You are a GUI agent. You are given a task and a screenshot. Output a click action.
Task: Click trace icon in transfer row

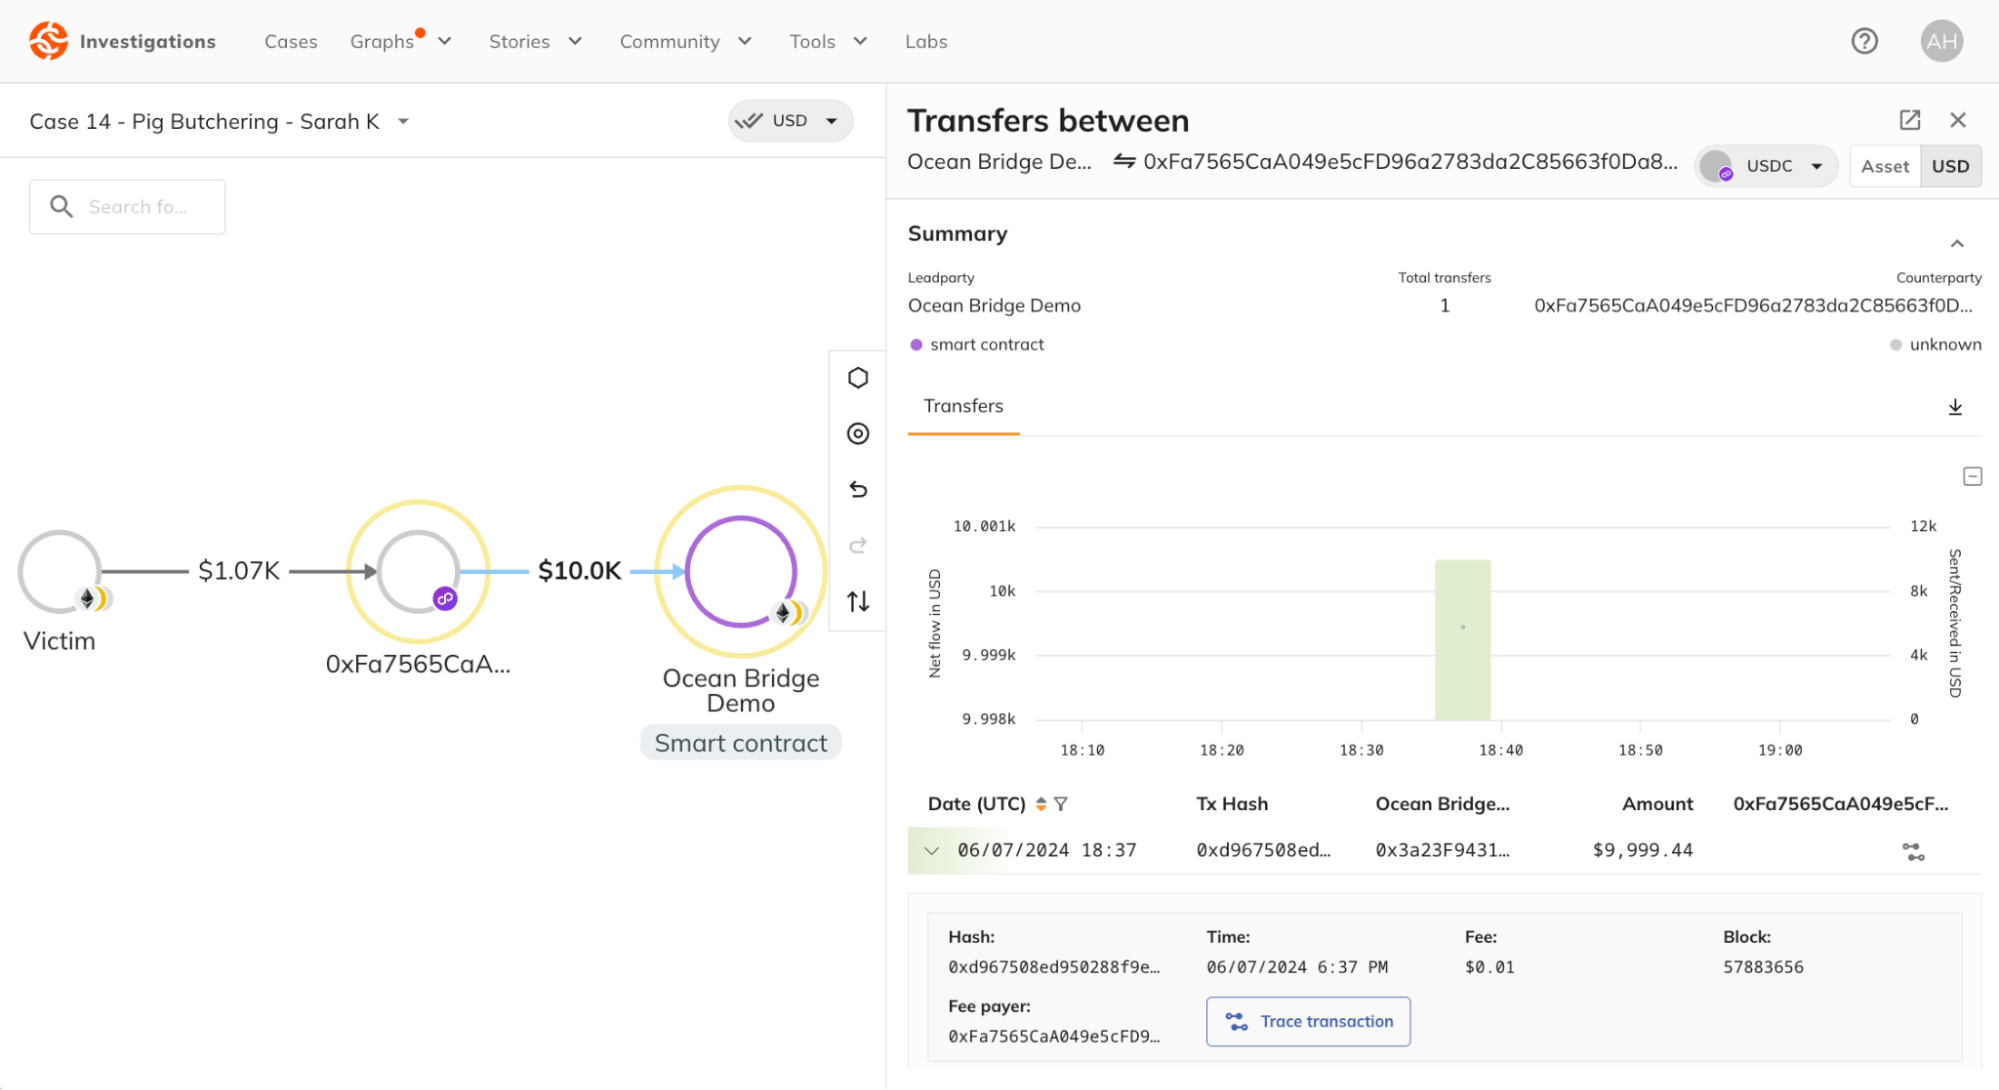tap(1913, 852)
